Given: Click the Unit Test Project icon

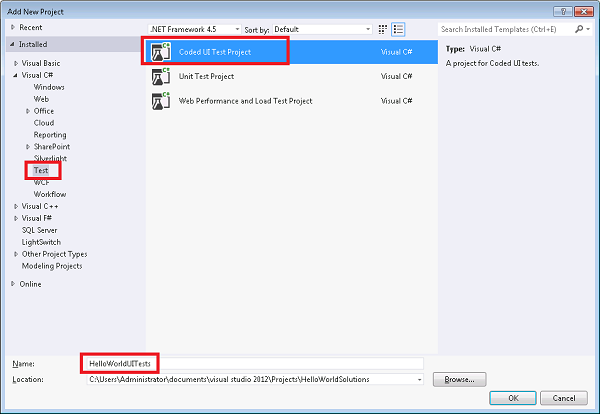Looking at the screenshot, I should 159,76.
